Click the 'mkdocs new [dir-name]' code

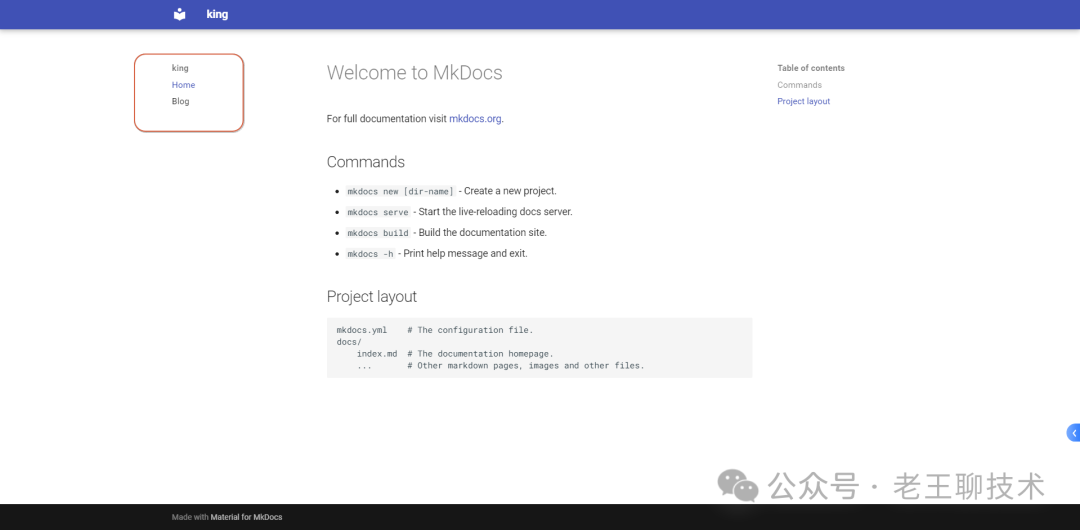(x=401, y=192)
